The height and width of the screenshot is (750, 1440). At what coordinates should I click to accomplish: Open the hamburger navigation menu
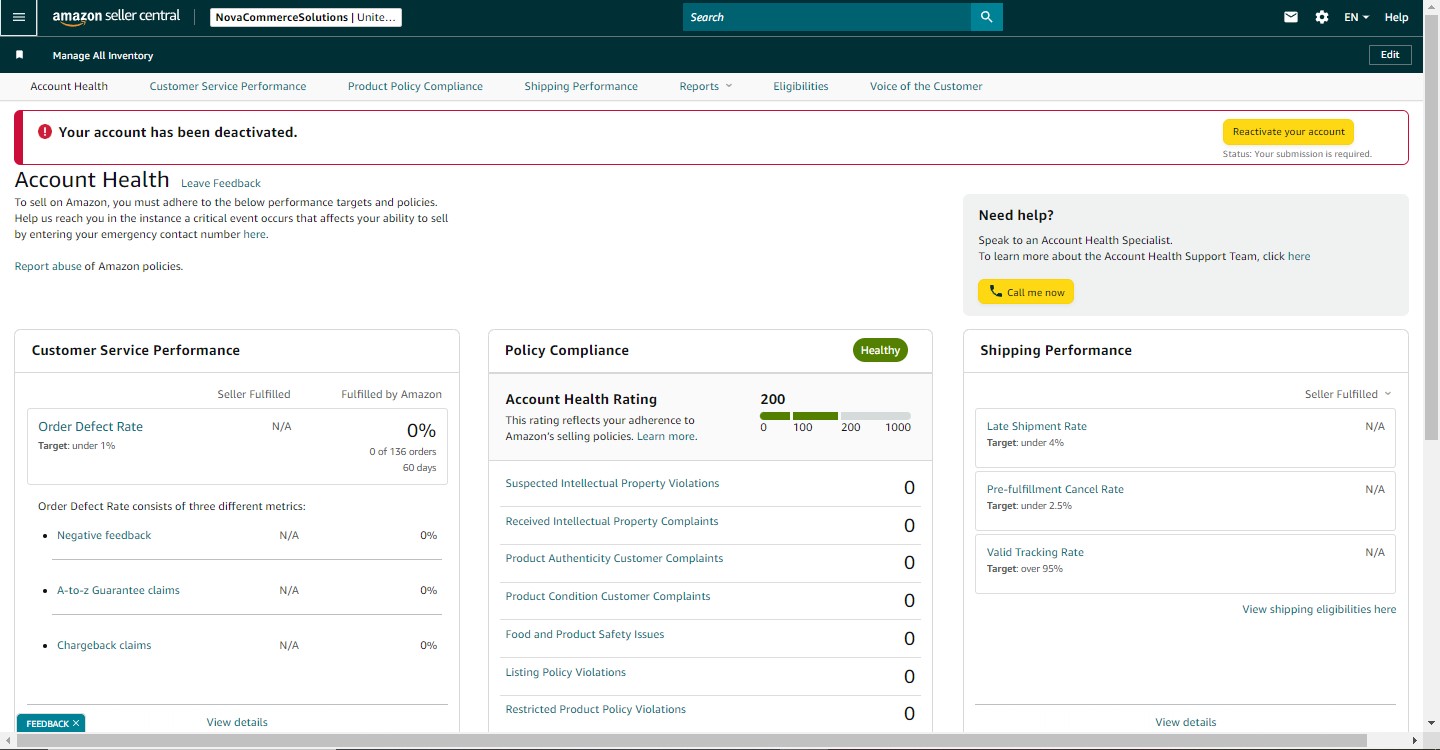click(19, 17)
